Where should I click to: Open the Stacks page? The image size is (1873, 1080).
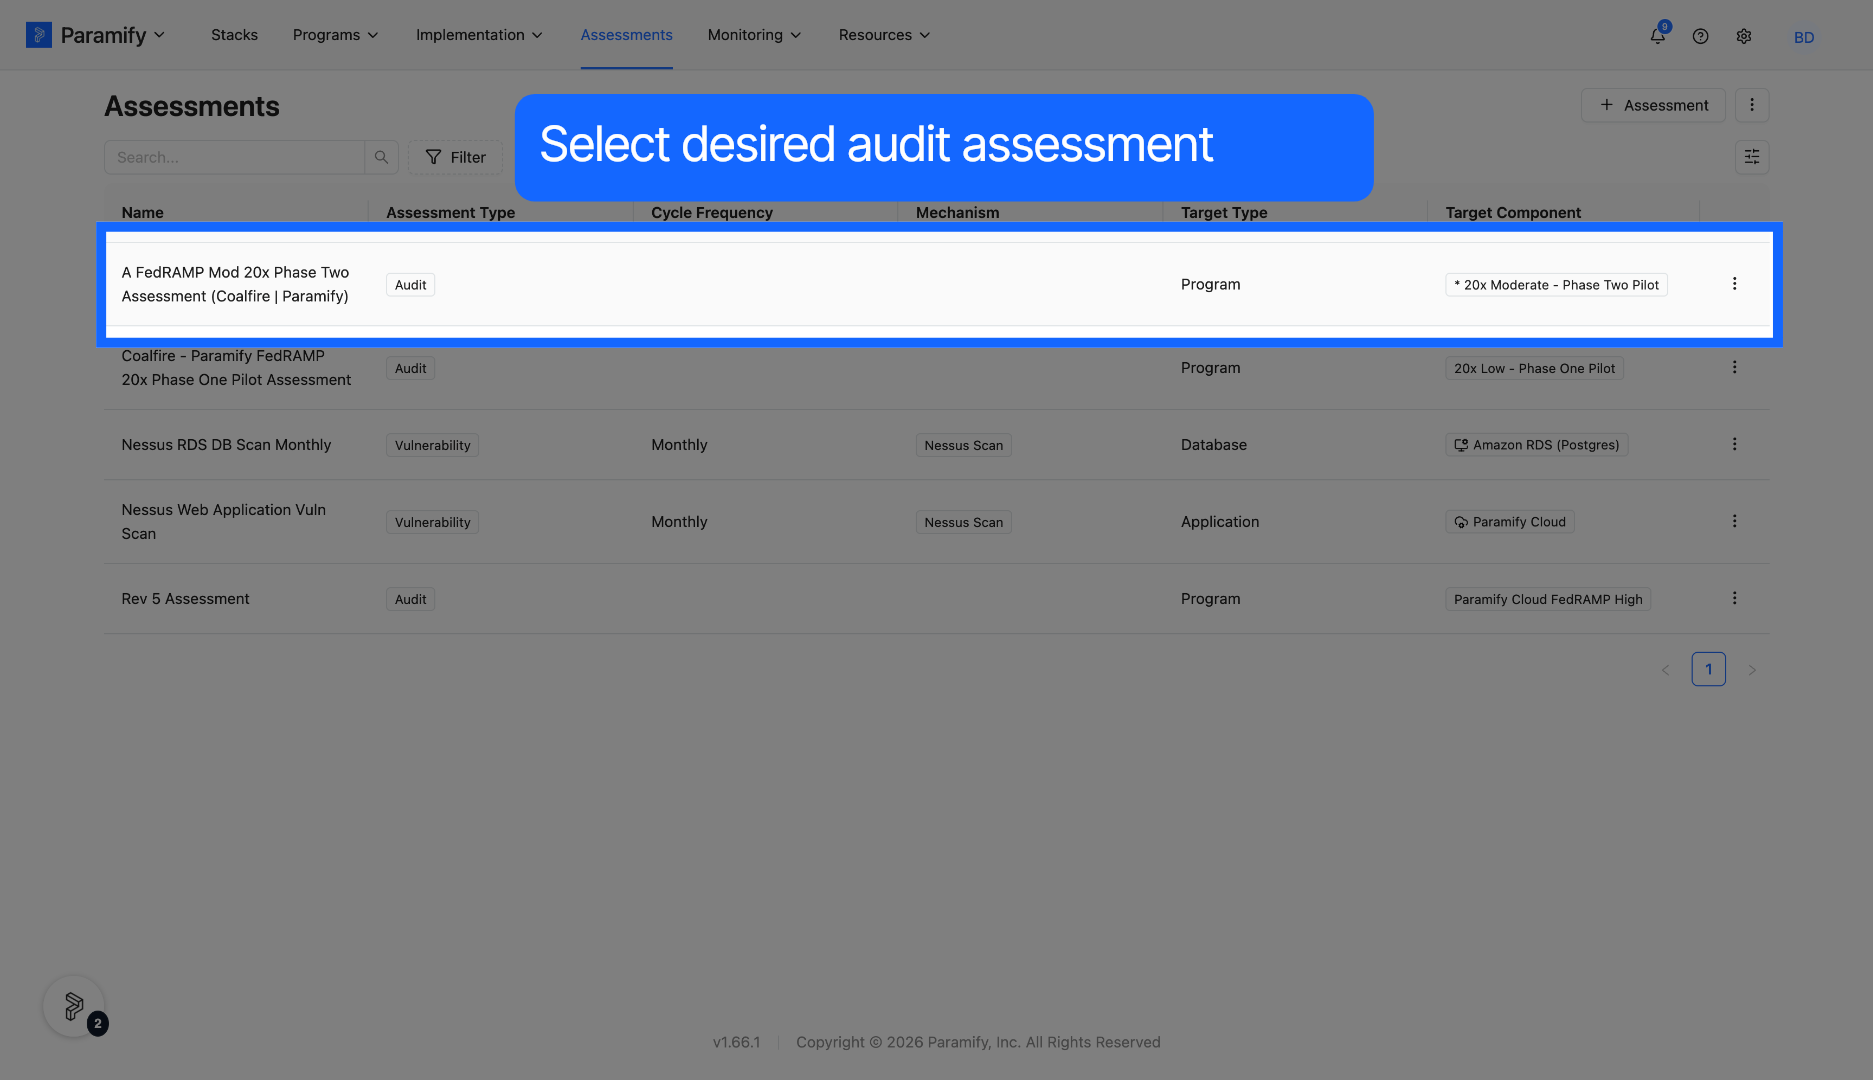coord(234,35)
